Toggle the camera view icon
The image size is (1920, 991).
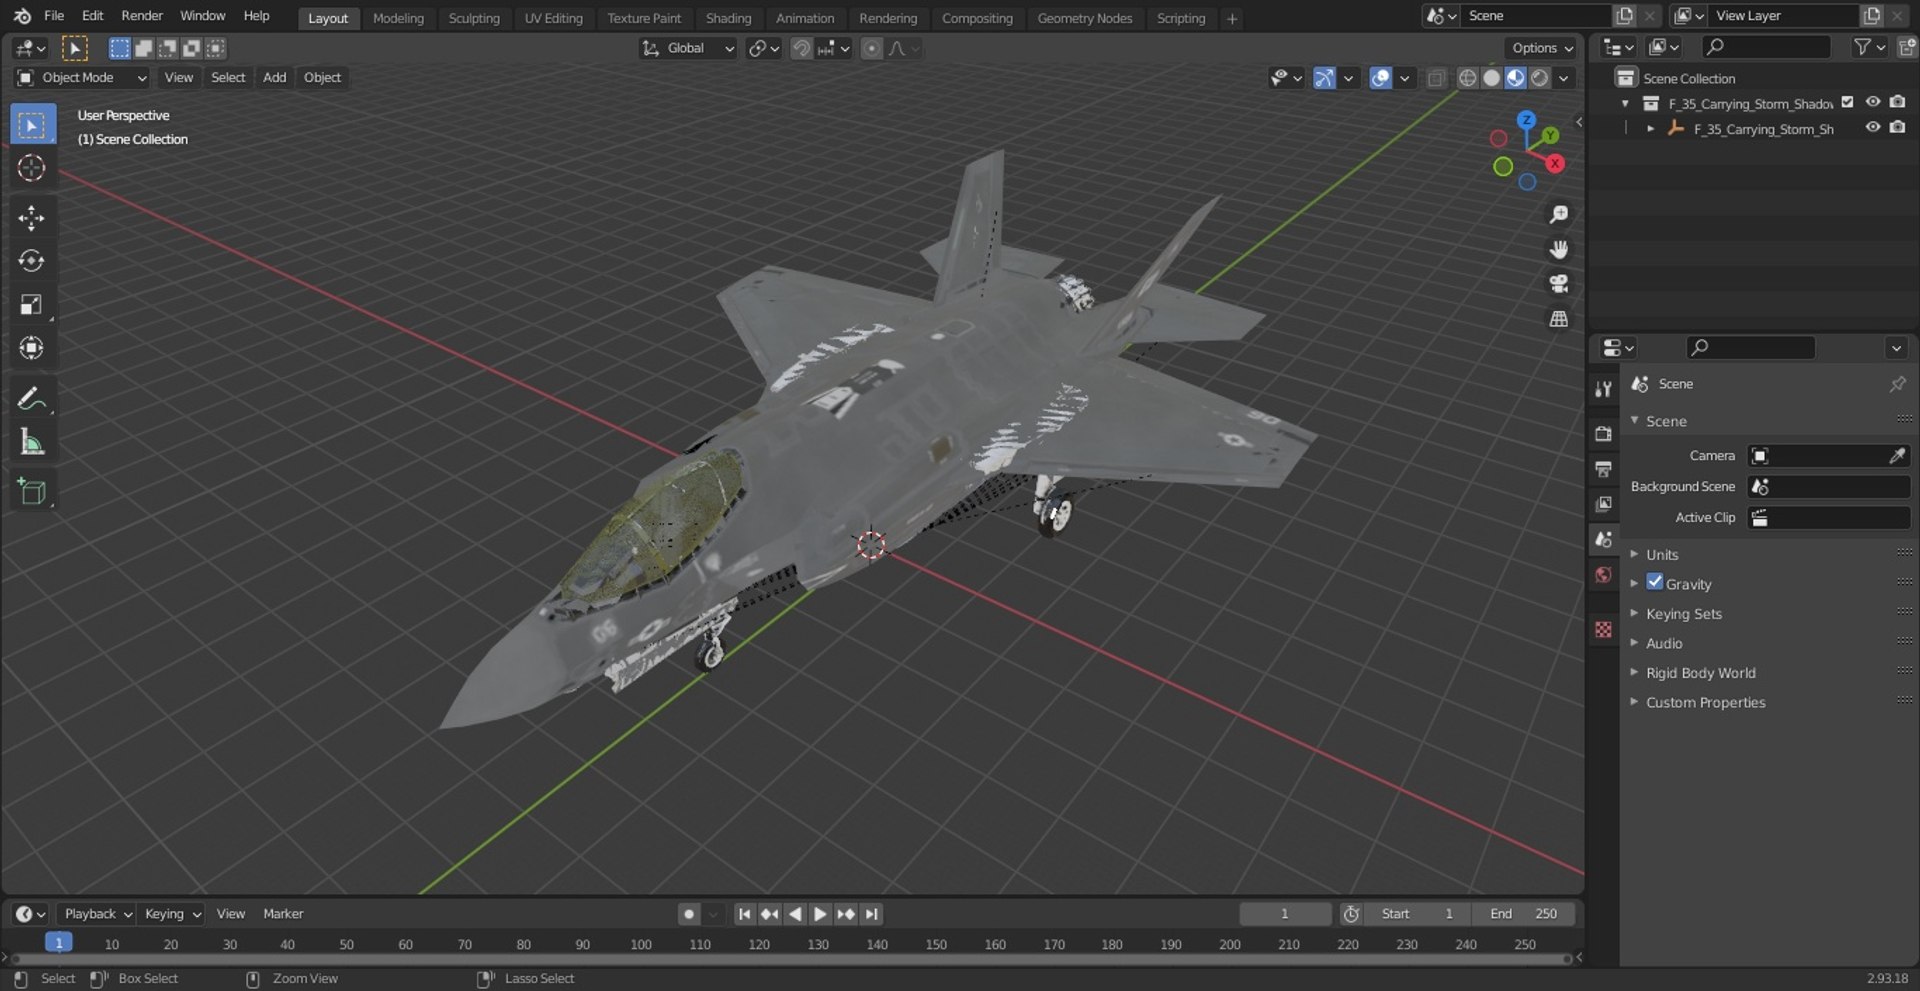pos(1558,284)
